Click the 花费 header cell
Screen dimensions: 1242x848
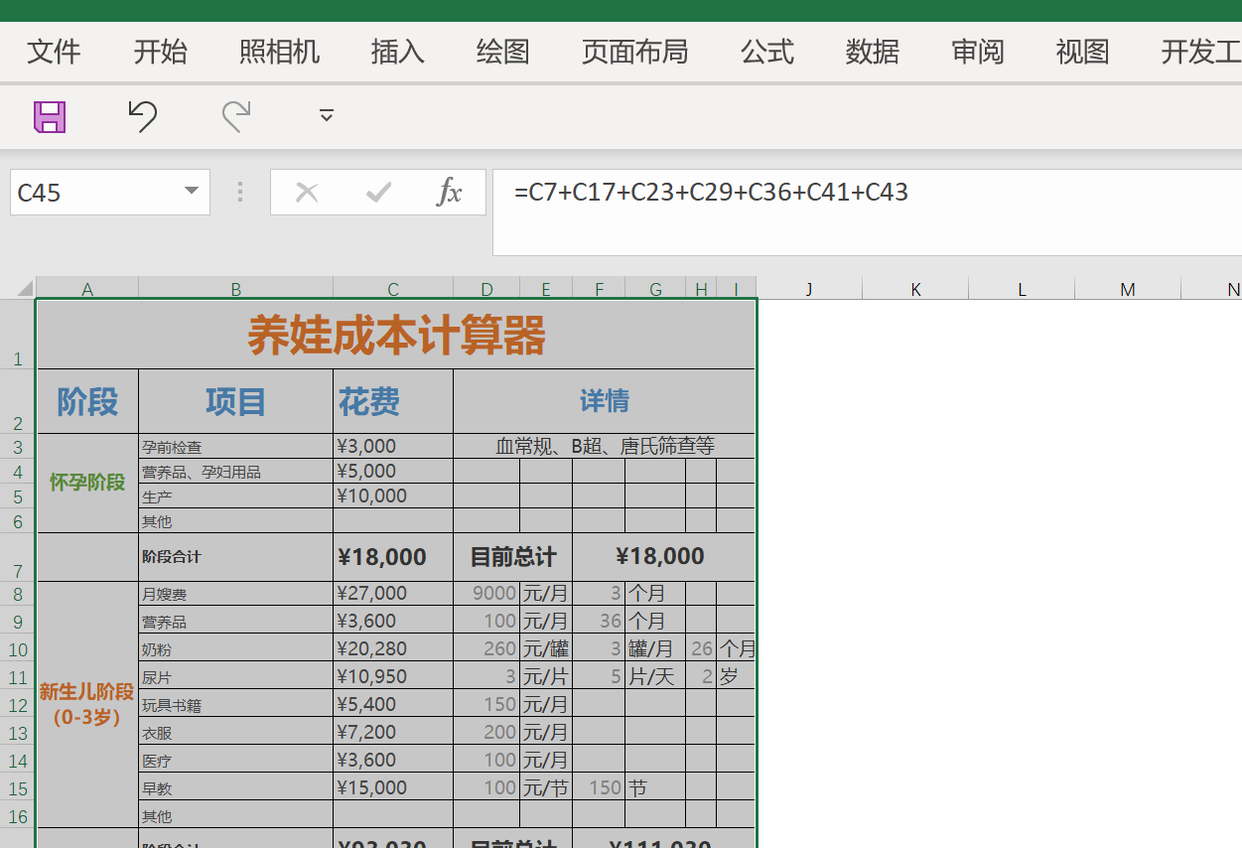393,402
